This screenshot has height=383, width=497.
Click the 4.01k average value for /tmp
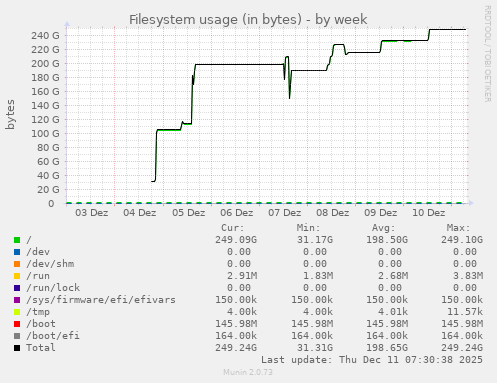[x=393, y=312]
